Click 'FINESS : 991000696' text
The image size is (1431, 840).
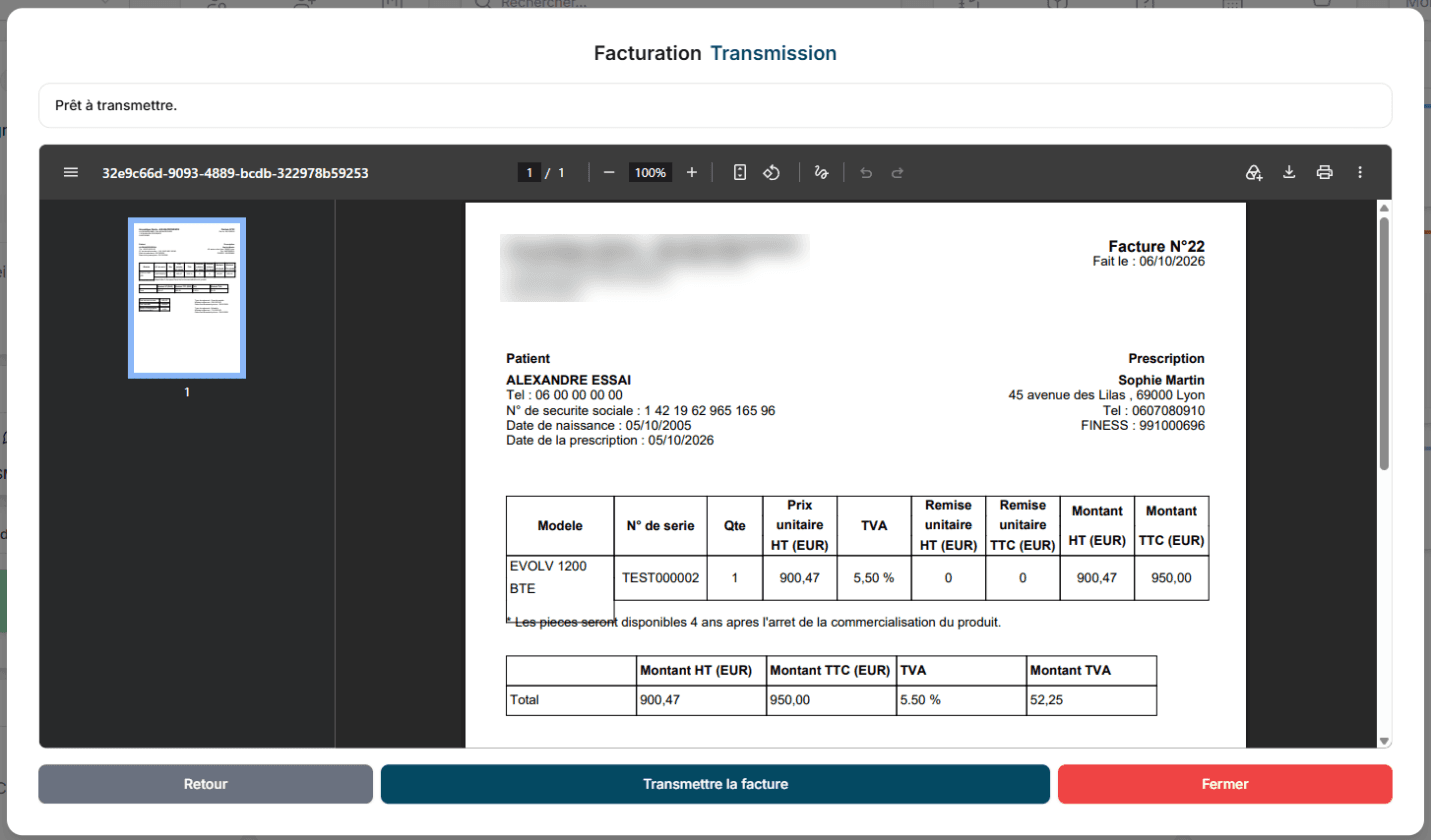(x=1143, y=425)
